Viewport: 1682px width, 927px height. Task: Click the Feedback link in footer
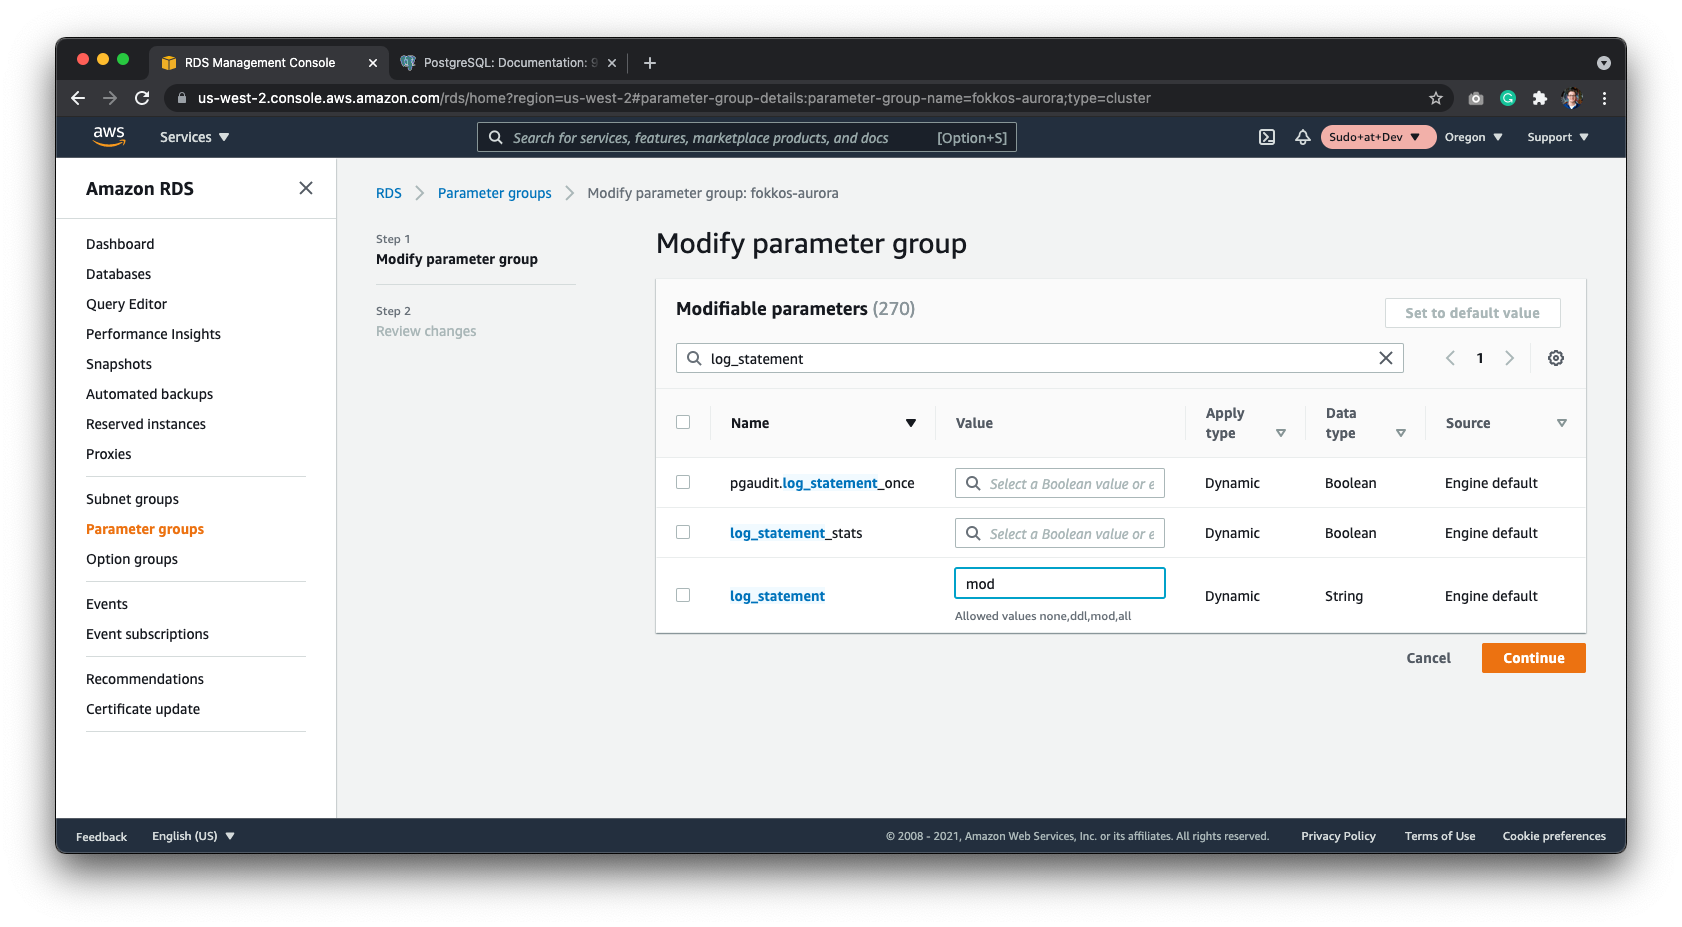tap(101, 837)
